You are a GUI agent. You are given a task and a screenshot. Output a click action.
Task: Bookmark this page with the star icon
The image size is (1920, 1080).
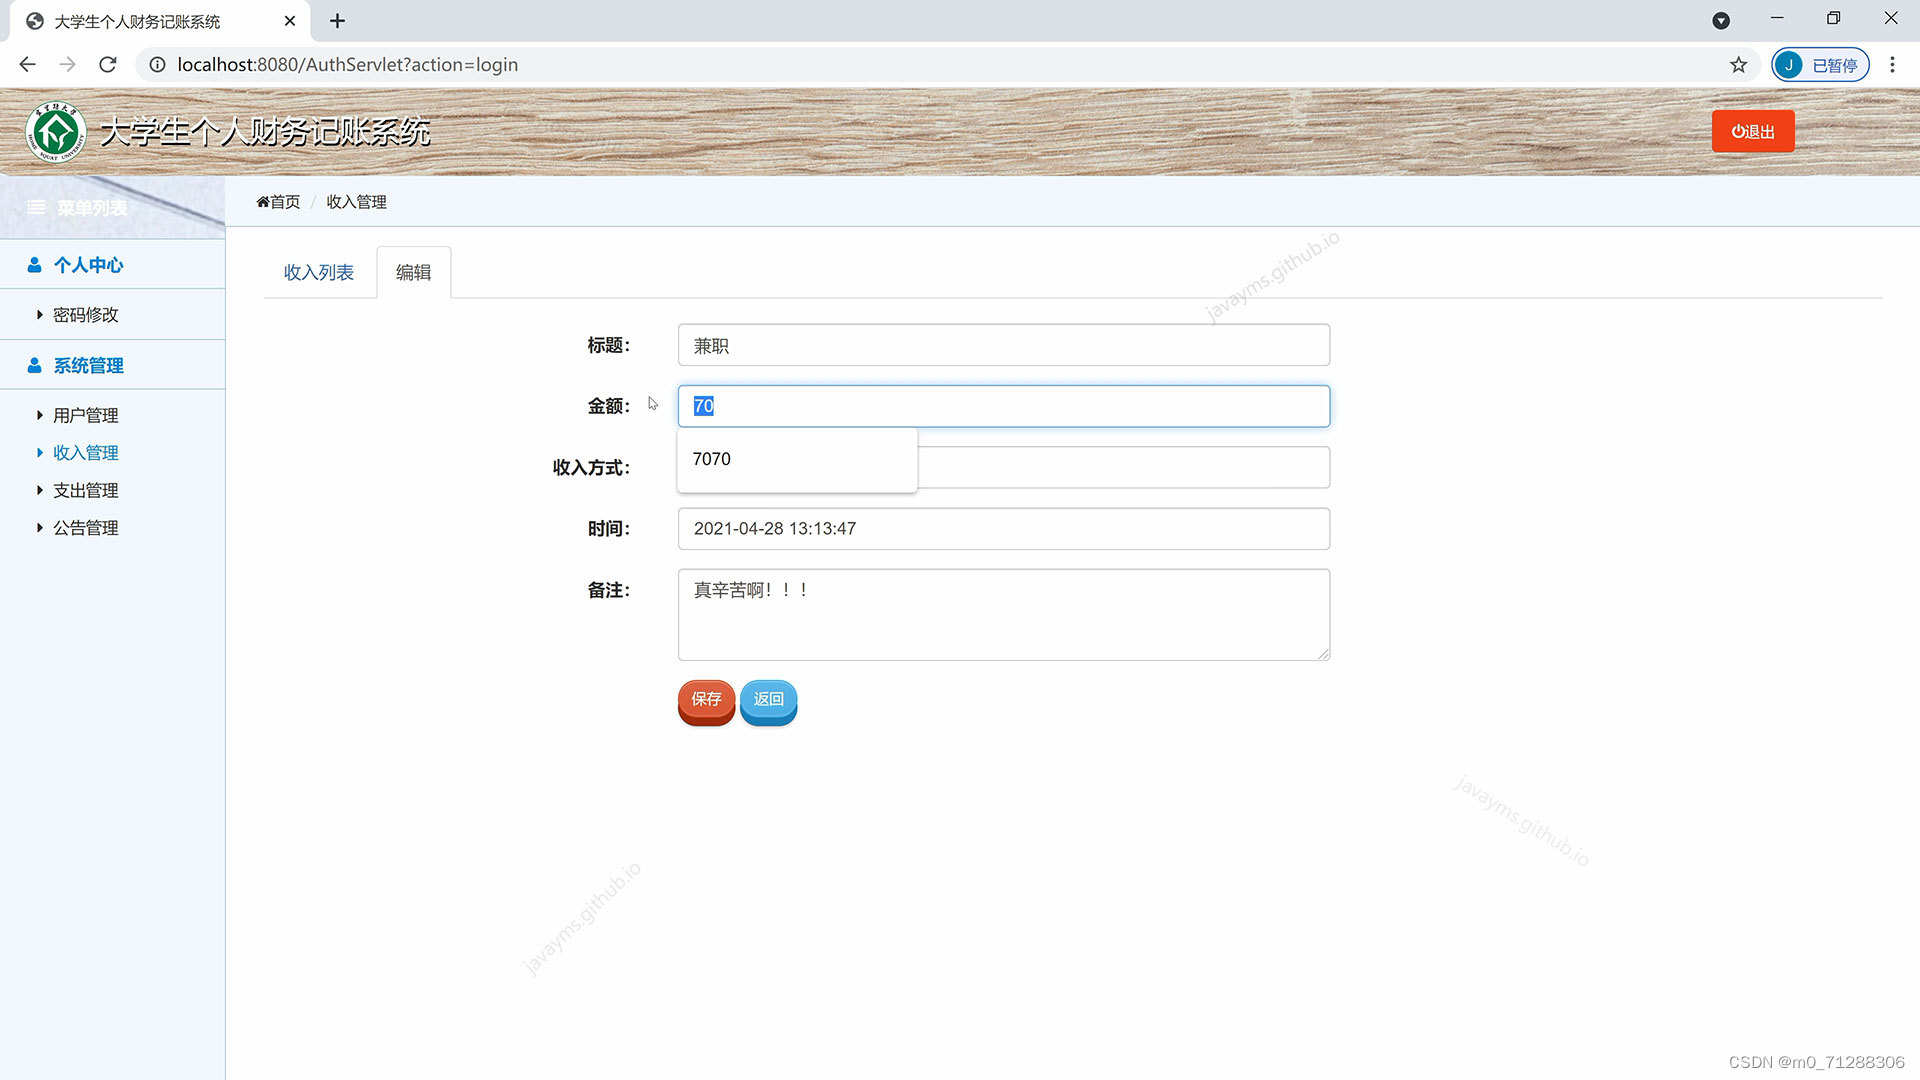tap(1739, 64)
